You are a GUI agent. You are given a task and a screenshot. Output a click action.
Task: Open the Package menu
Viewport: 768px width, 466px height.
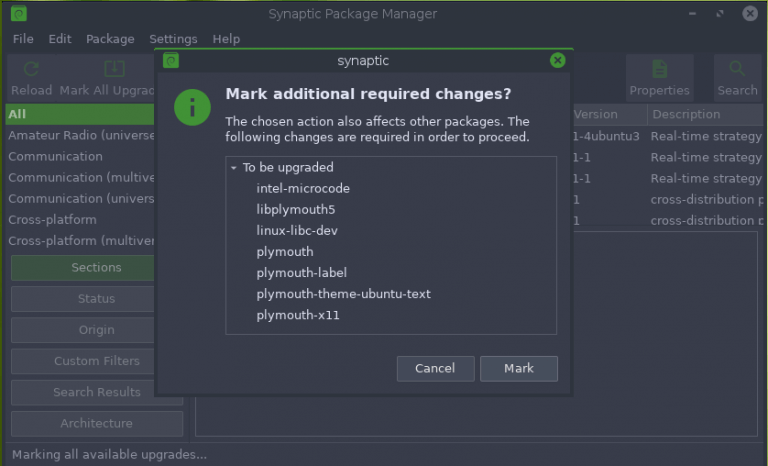pyautogui.click(x=110, y=39)
